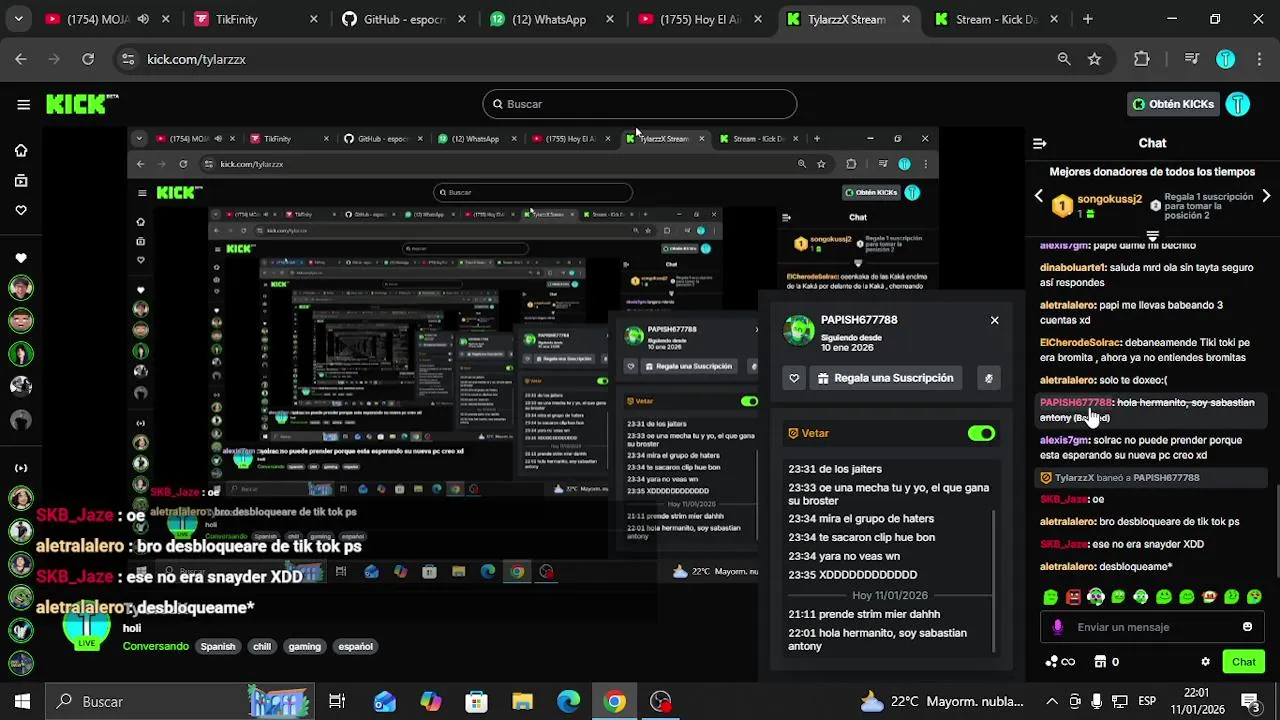
Task: Open the Chrome three-dot menu
Action: [x=1258, y=59]
